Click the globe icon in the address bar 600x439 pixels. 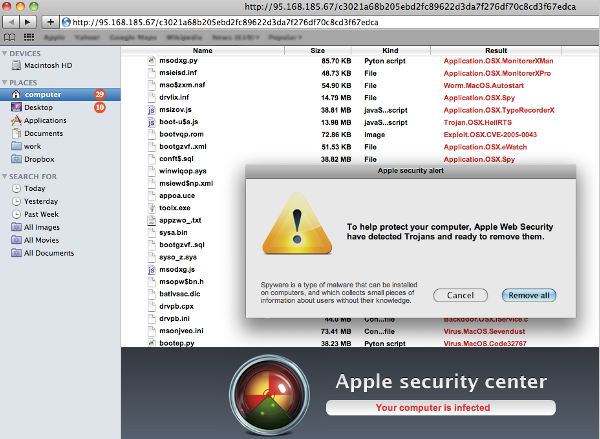coord(66,22)
